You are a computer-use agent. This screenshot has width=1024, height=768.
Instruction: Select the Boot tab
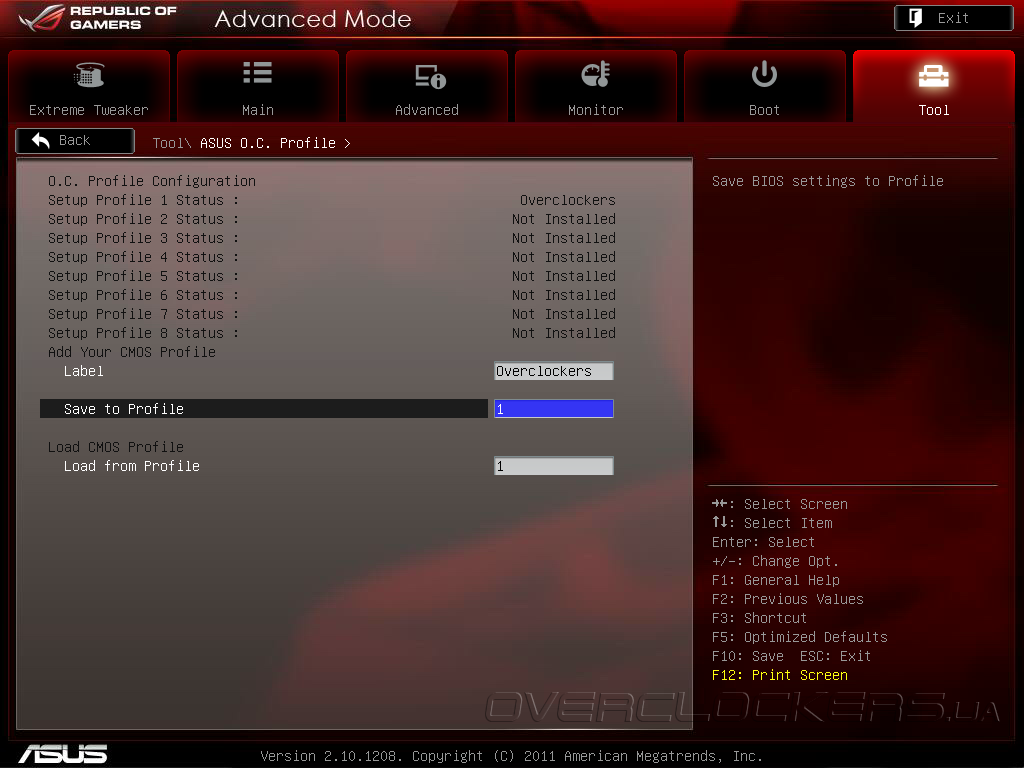(x=765, y=86)
